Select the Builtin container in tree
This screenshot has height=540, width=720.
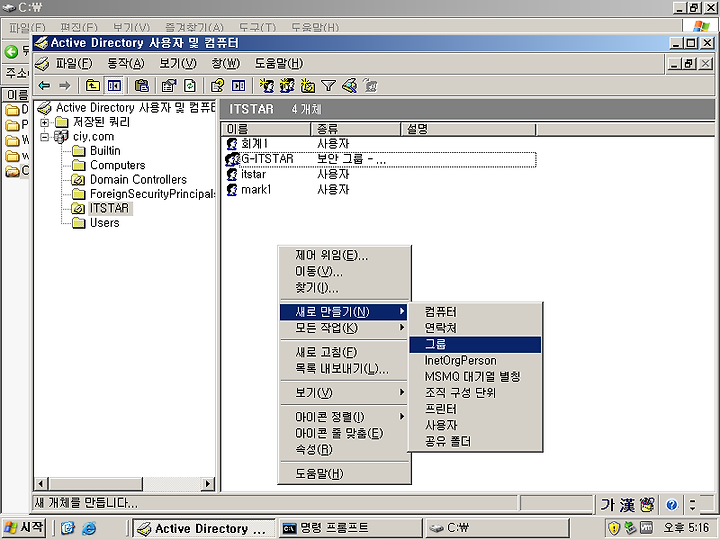click(105, 151)
